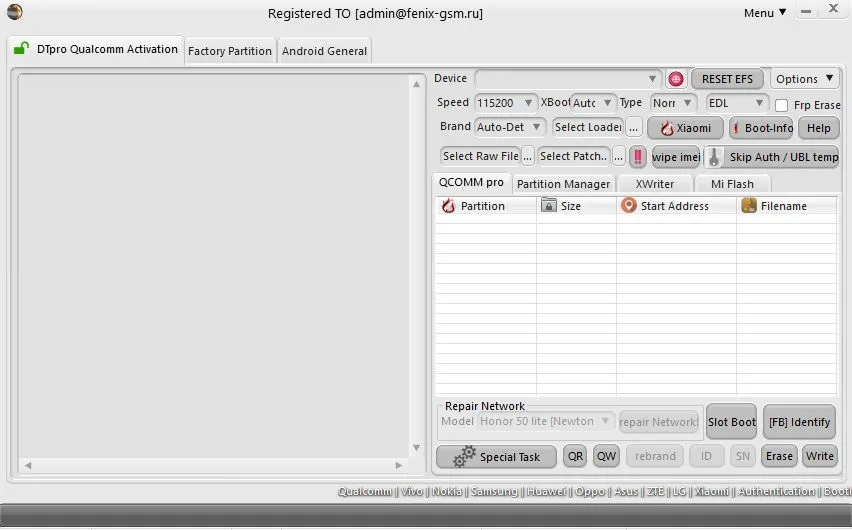Open Special Task with the gears icon
The image size is (852, 530).
click(x=497, y=457)
